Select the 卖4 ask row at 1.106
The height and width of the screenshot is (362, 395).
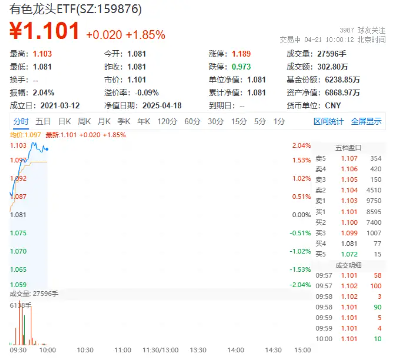pos(349,169)
